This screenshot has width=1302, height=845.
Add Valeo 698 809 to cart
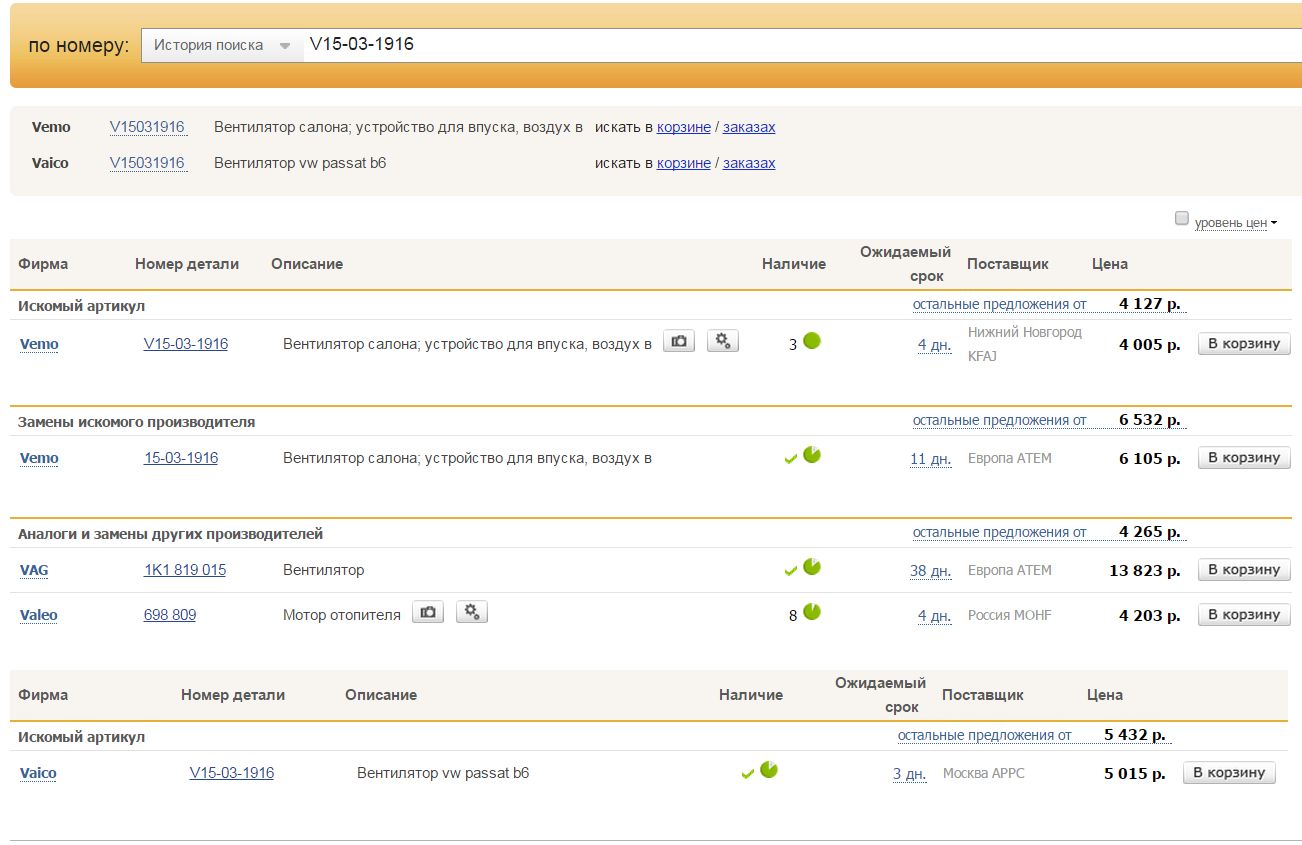coord(1244,615)
